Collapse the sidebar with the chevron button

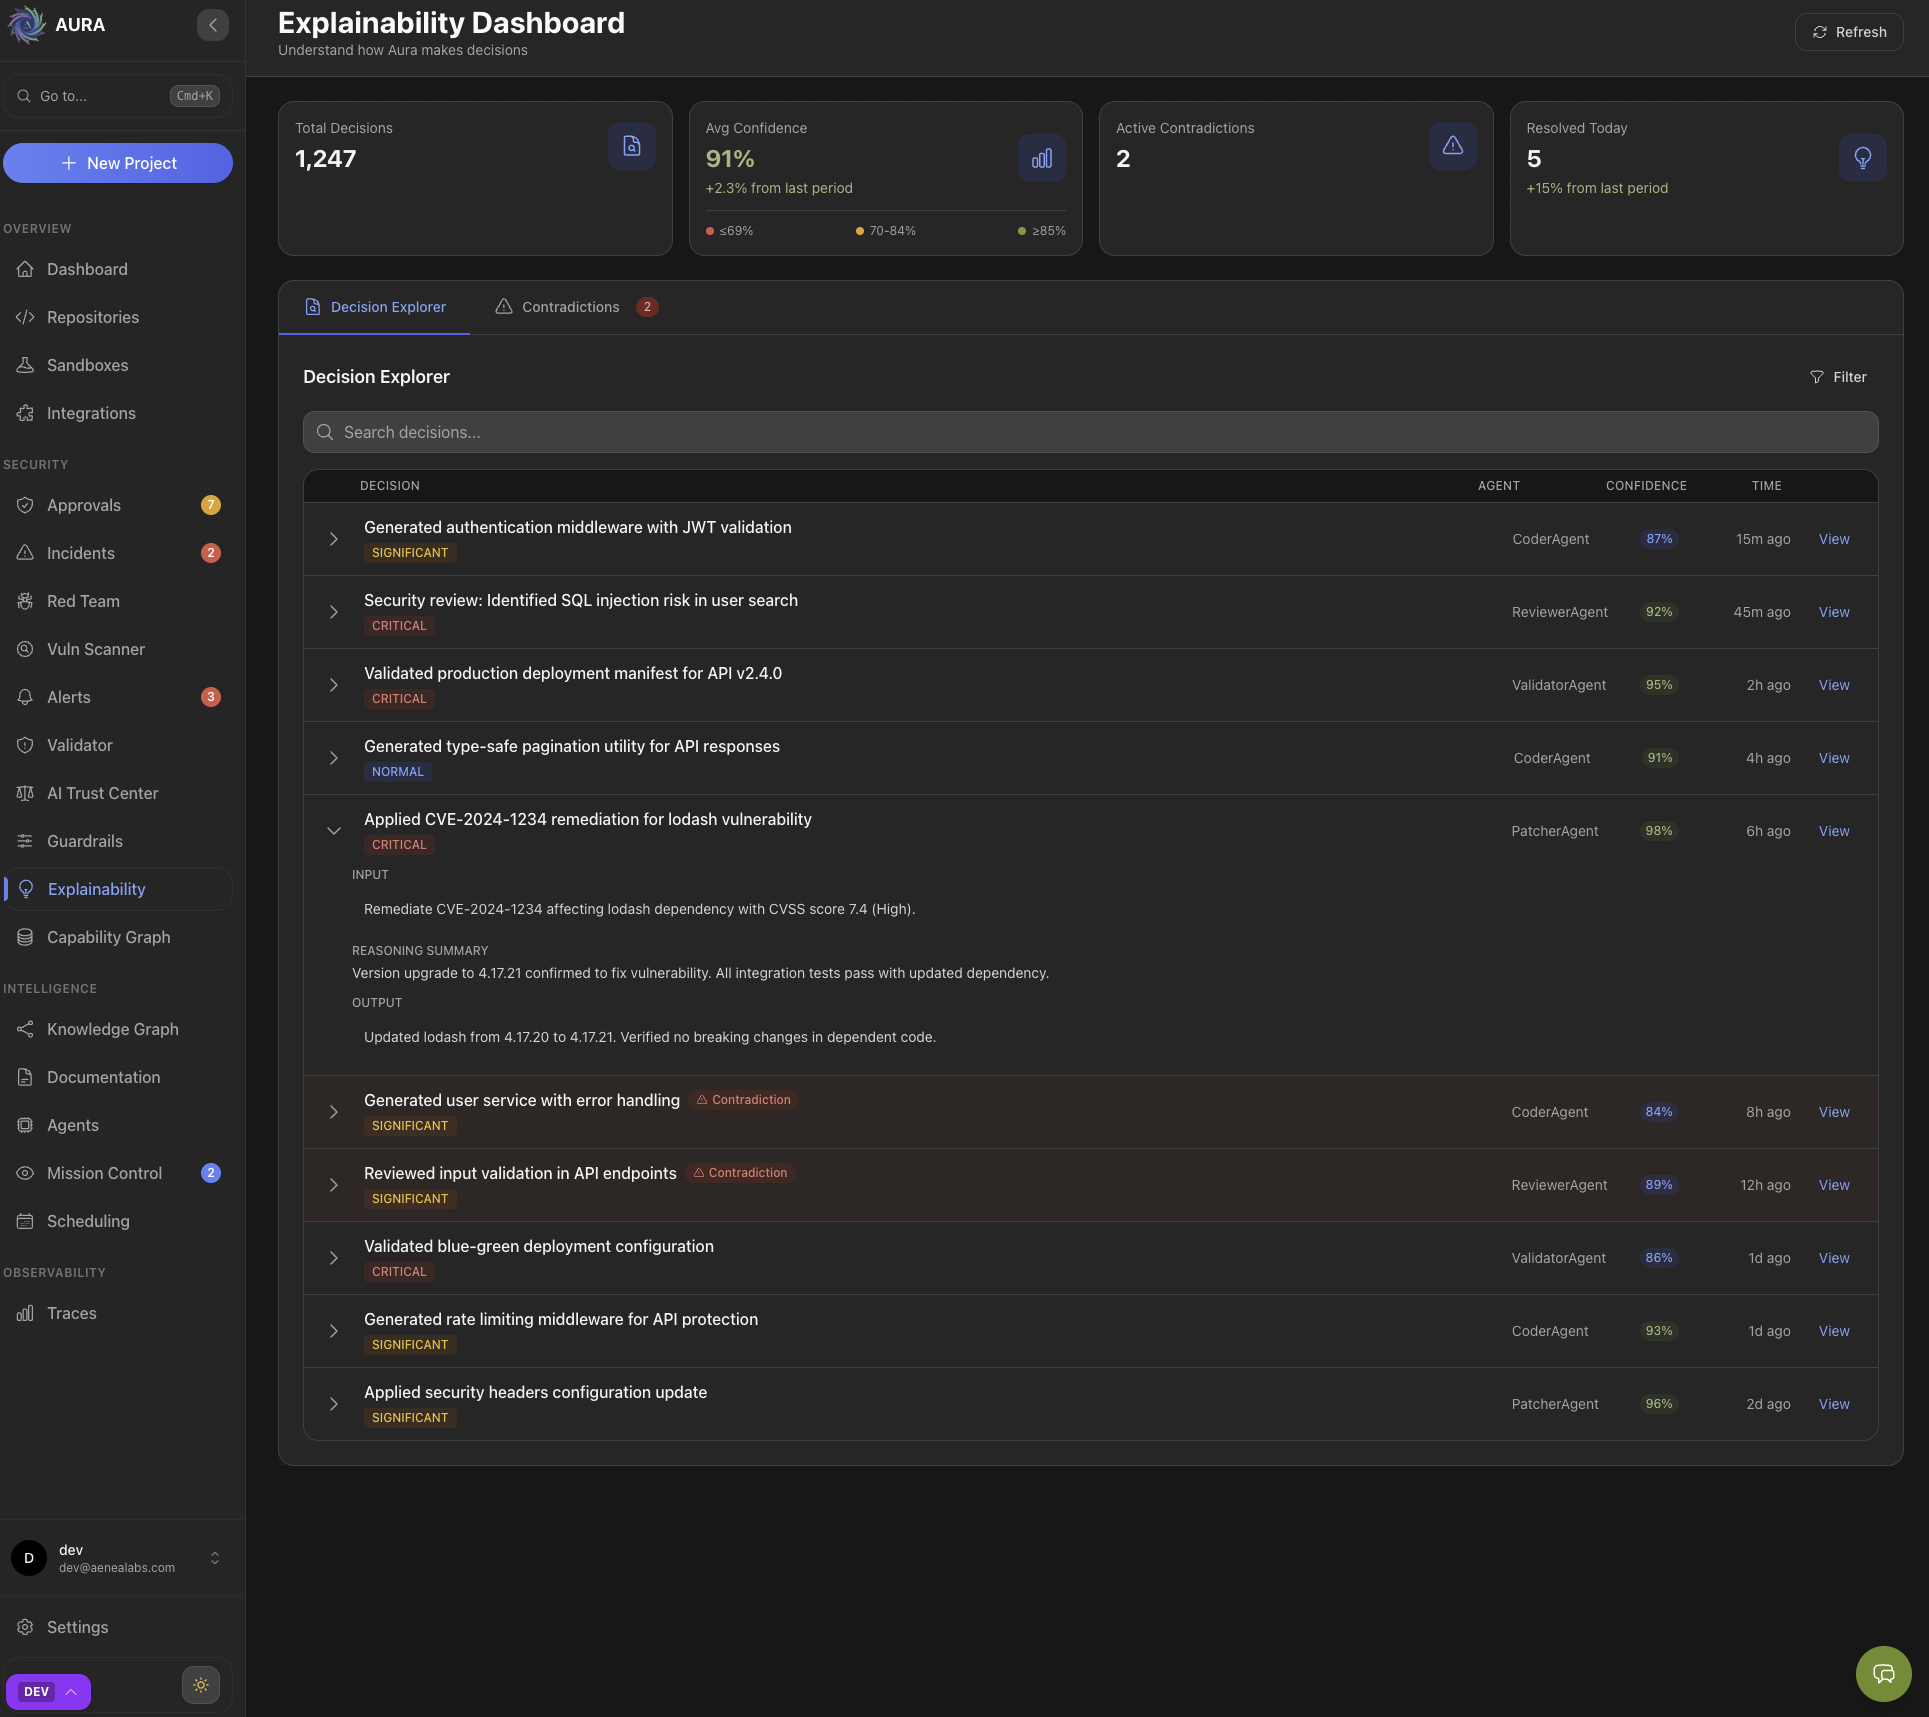pos(213,25)
